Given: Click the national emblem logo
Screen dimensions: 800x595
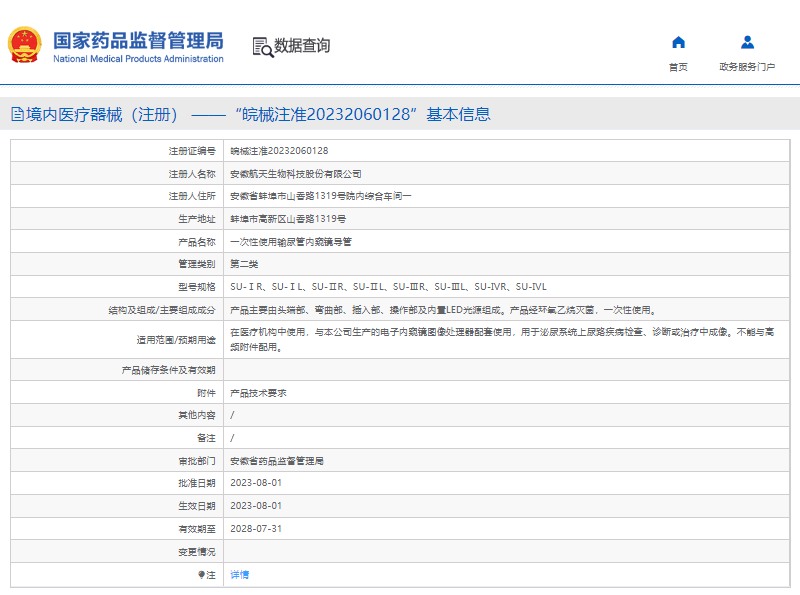Looking at the screenshot, I should coord(24,45).
